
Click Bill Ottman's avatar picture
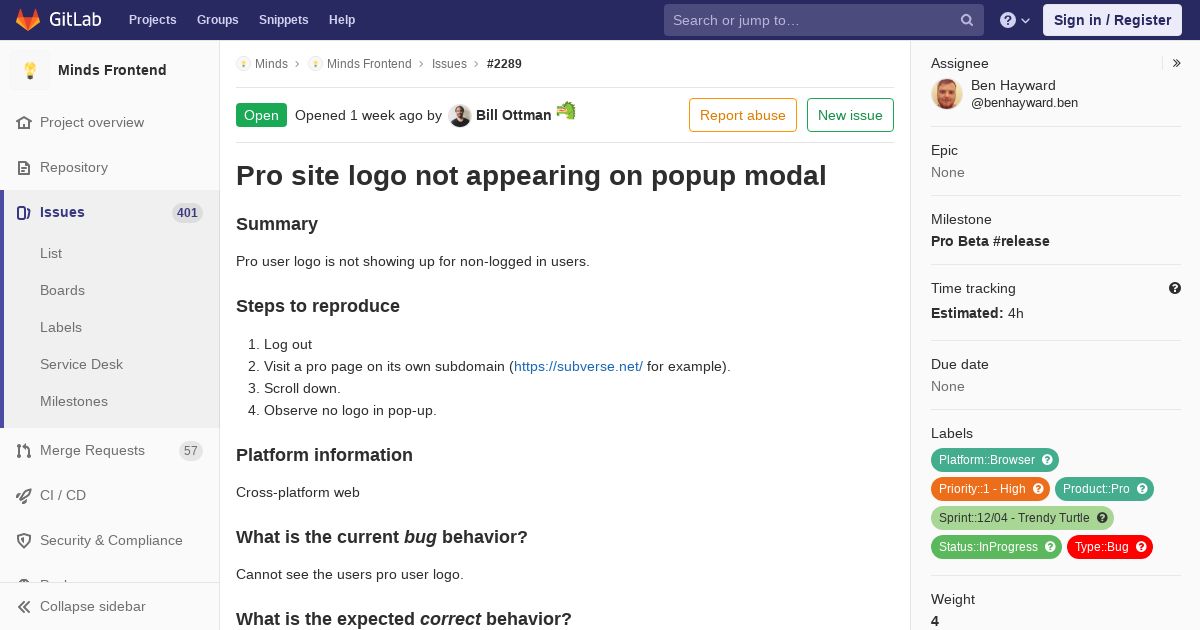pyautogui.click(x=460, y=115)
